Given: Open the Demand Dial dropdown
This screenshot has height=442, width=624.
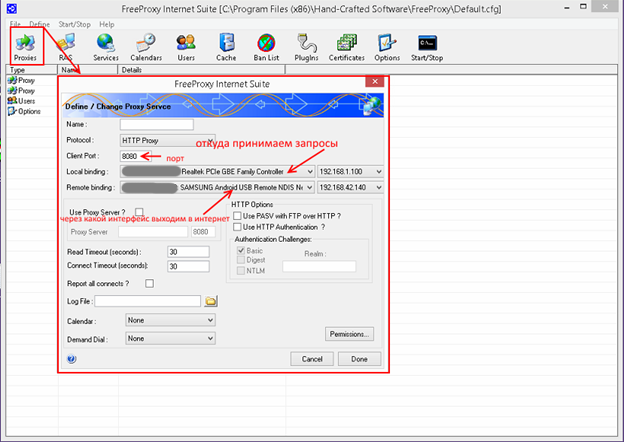Looking at the screenshot, I should point(170,339).
